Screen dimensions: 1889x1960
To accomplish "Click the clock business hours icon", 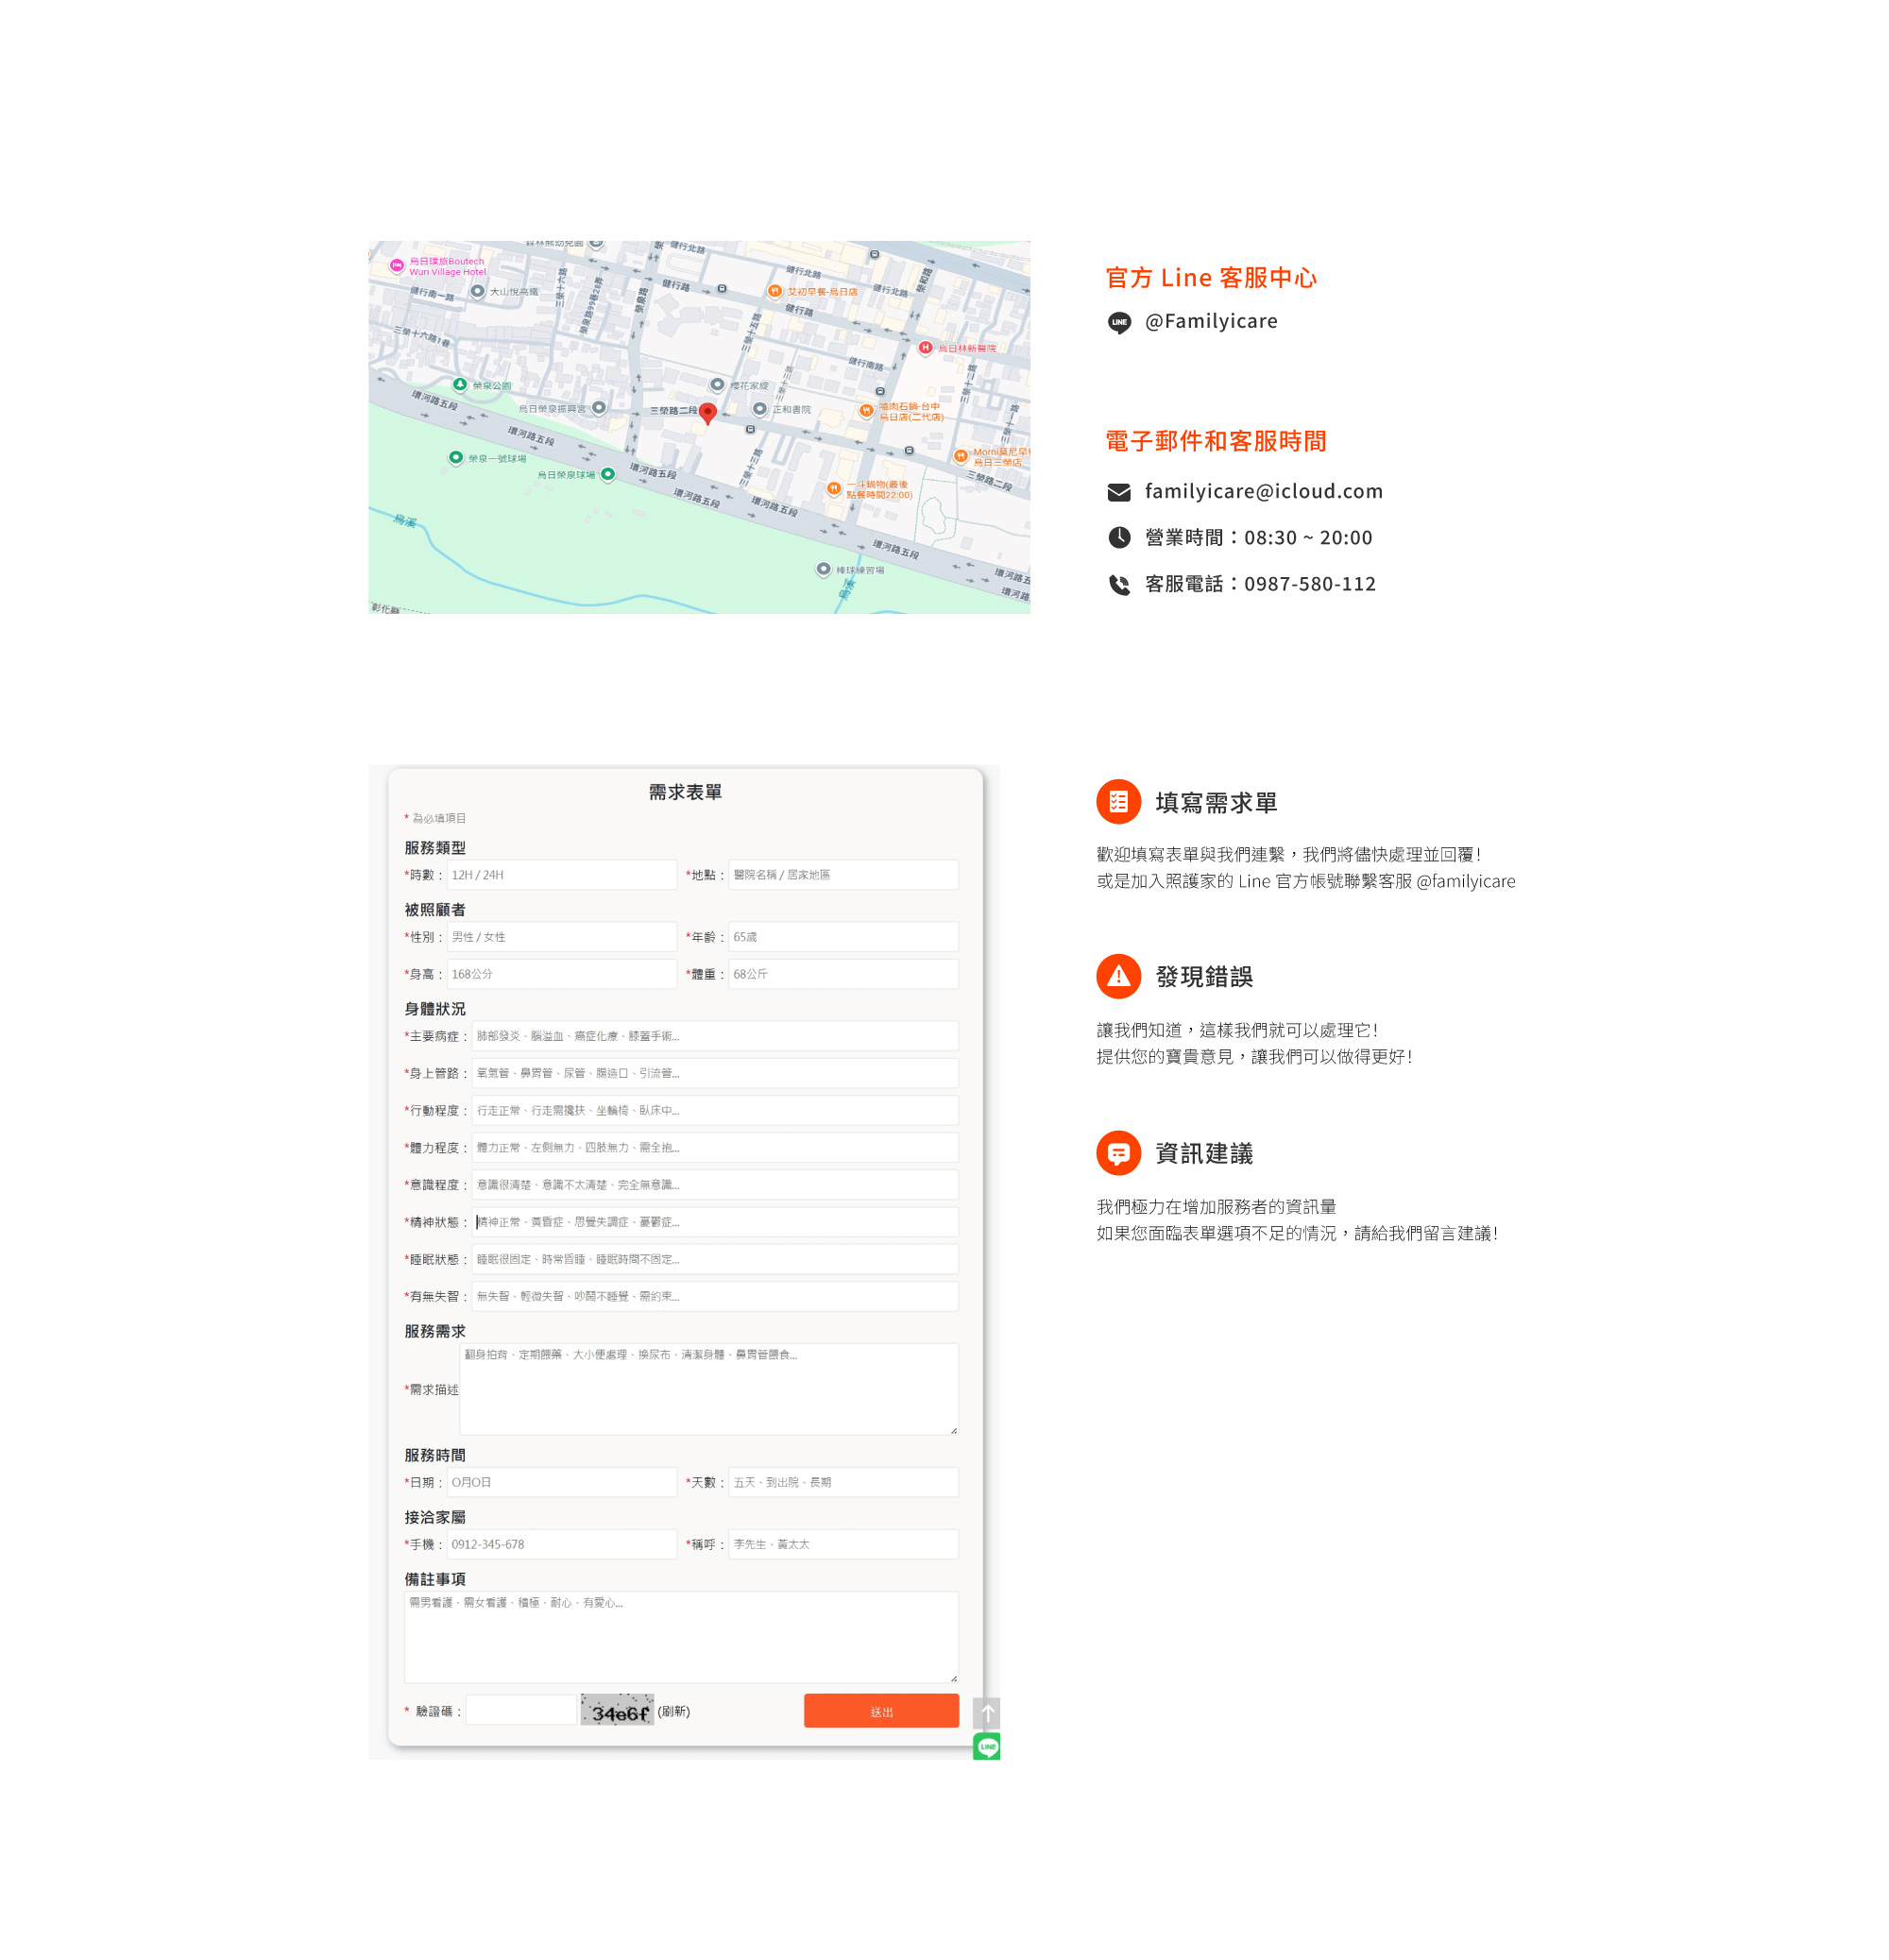I will (1119, 538).
